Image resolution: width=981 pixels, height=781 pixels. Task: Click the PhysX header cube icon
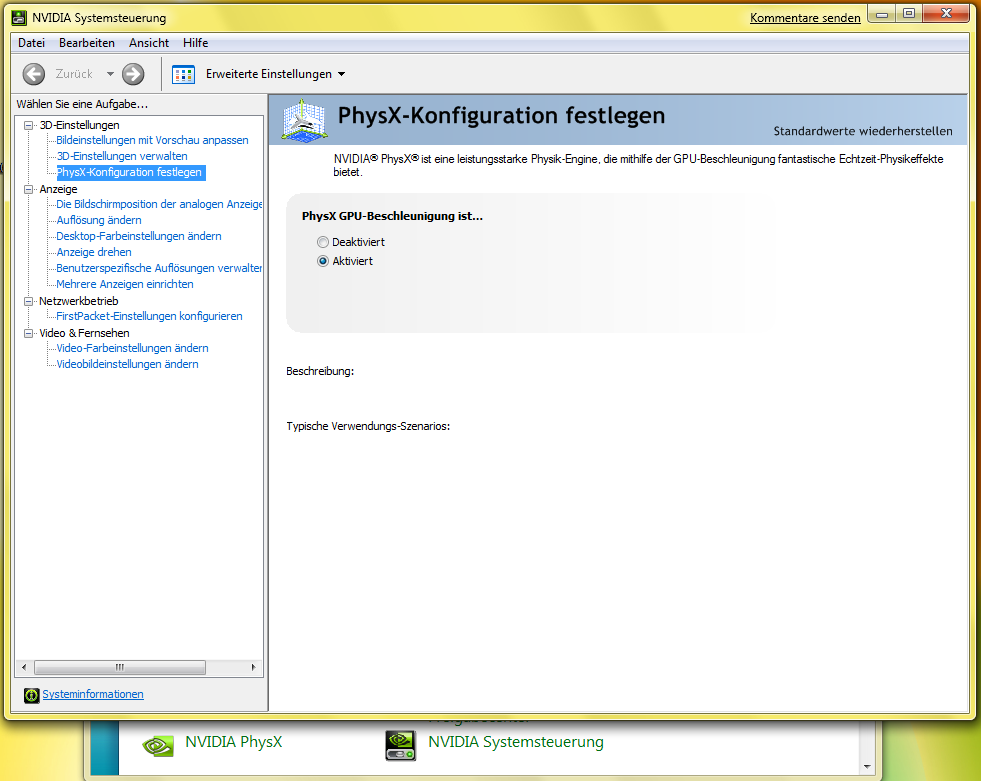click(303, 120)
